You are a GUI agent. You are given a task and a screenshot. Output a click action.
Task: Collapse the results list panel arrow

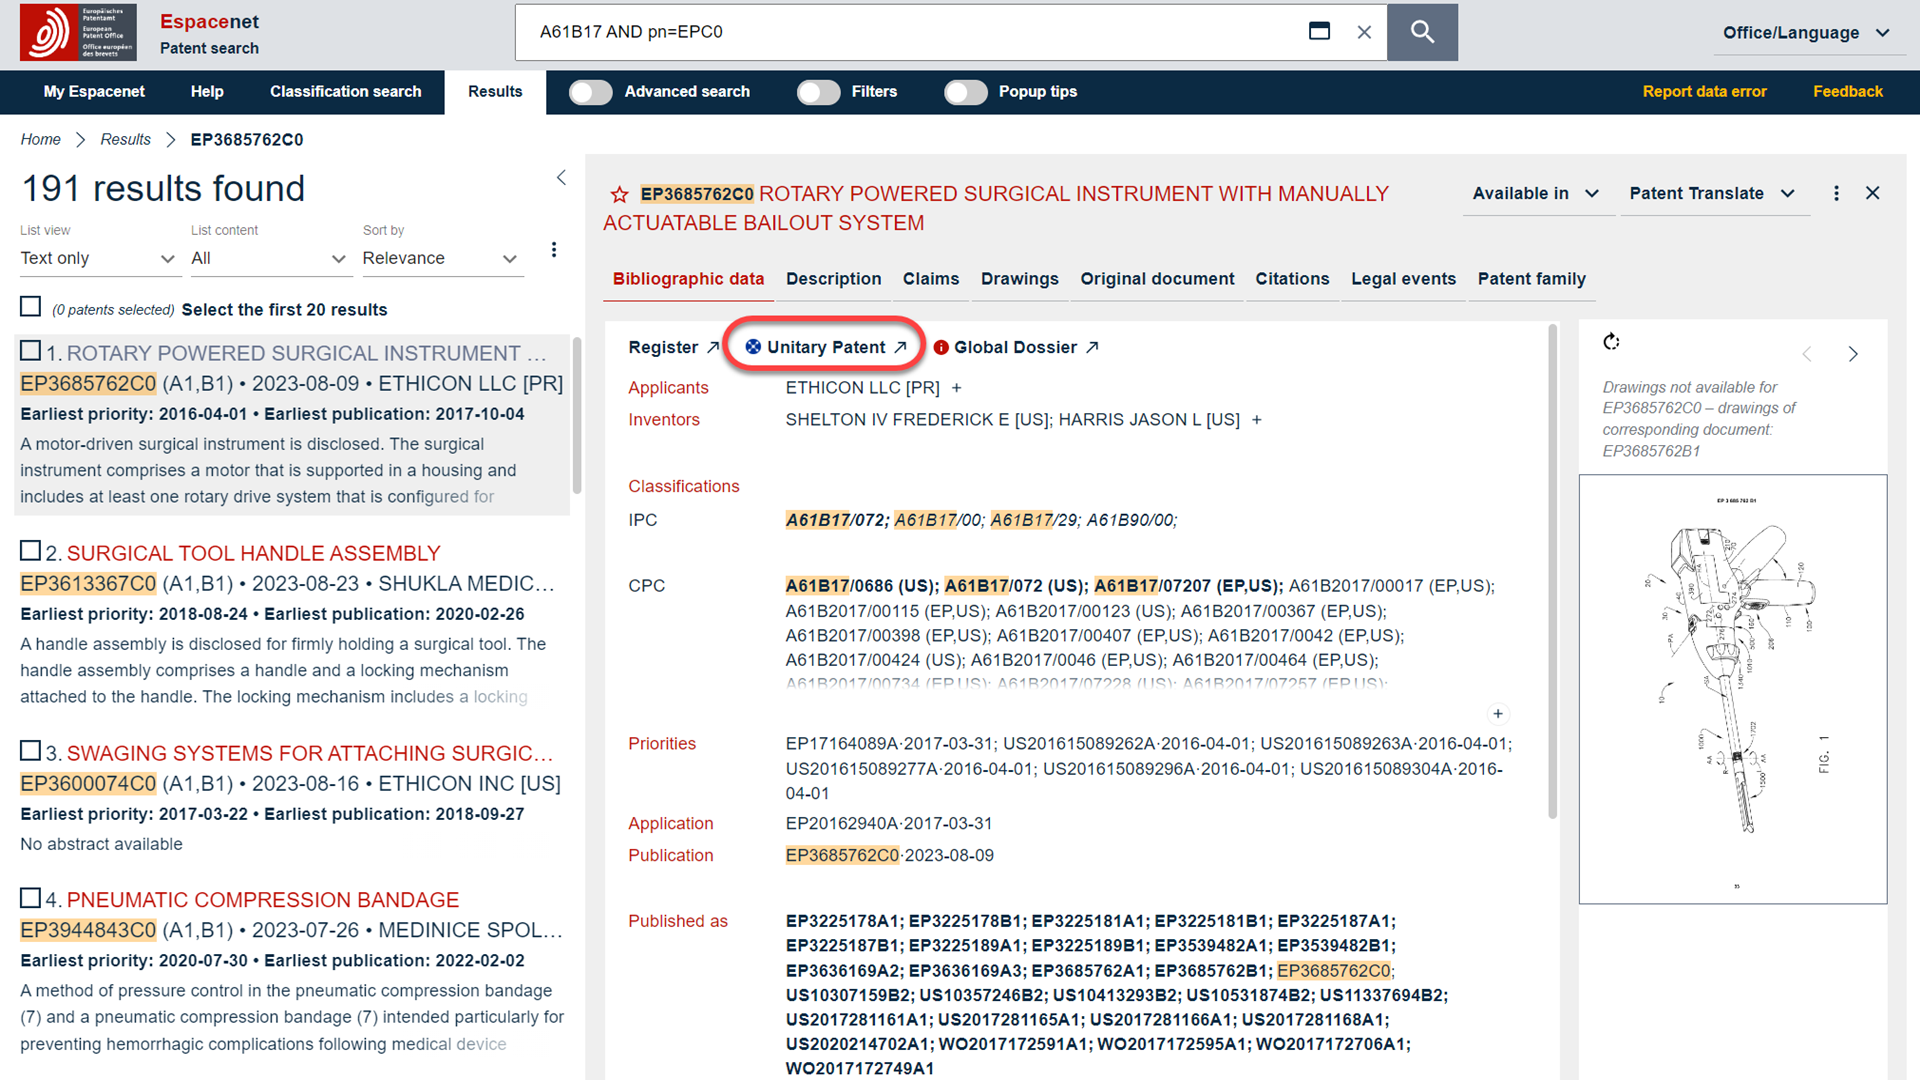(x=561, y=178)
